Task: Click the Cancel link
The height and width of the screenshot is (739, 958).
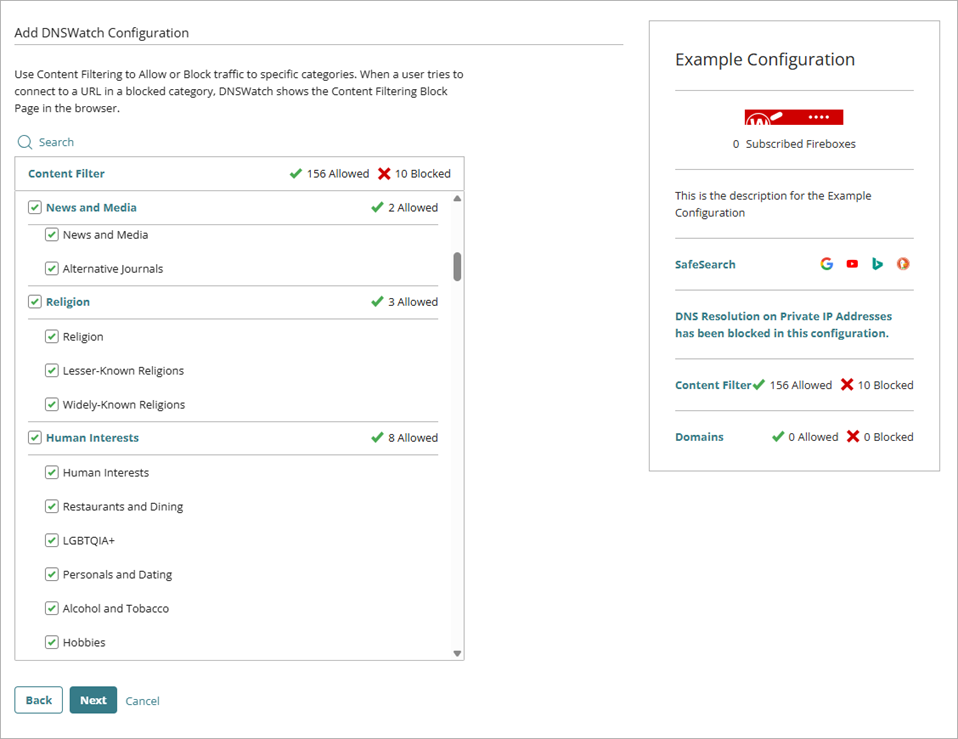Action: pos(142,701)
